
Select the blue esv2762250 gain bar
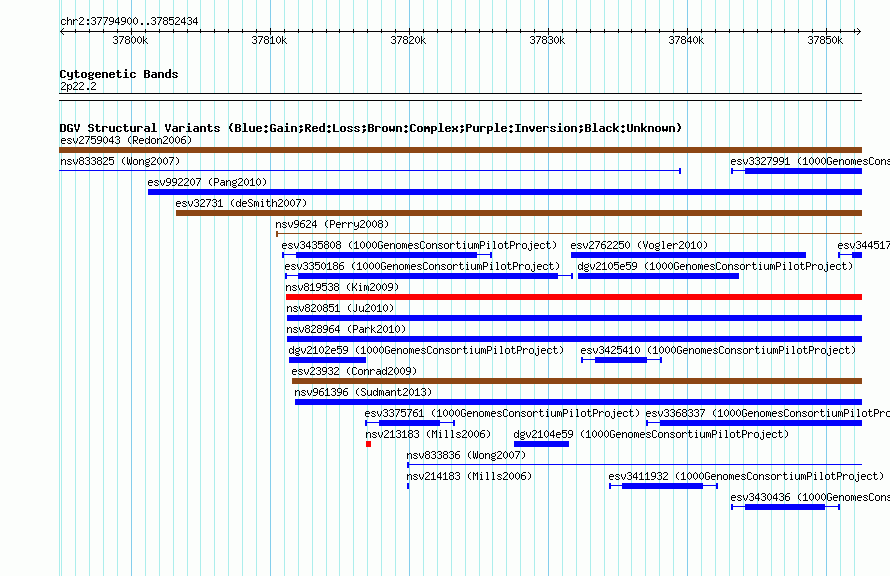coord(689,255)
